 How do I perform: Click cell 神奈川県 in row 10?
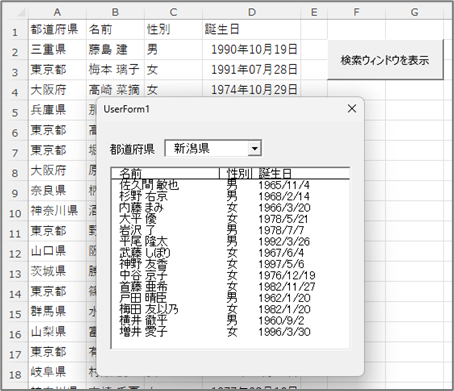tap(57, 211)
